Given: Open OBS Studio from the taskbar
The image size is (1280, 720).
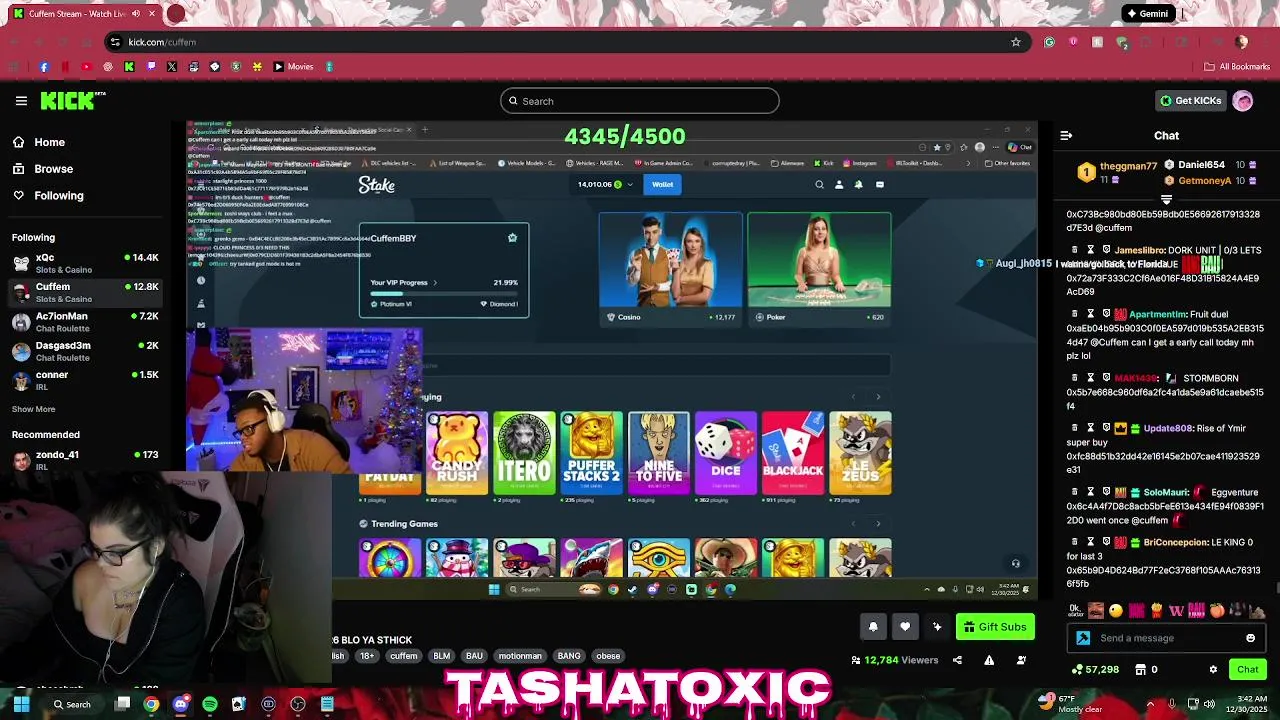Looking at the screenshot, I should 297,704.
